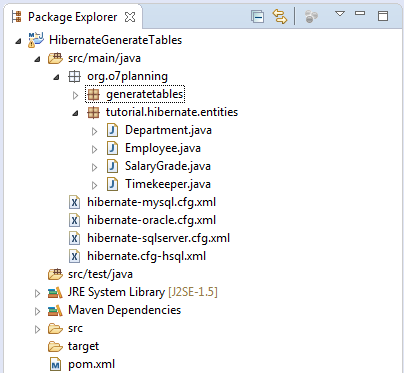Click the tutorial.hibernate.entities package icon

(93, 112)
